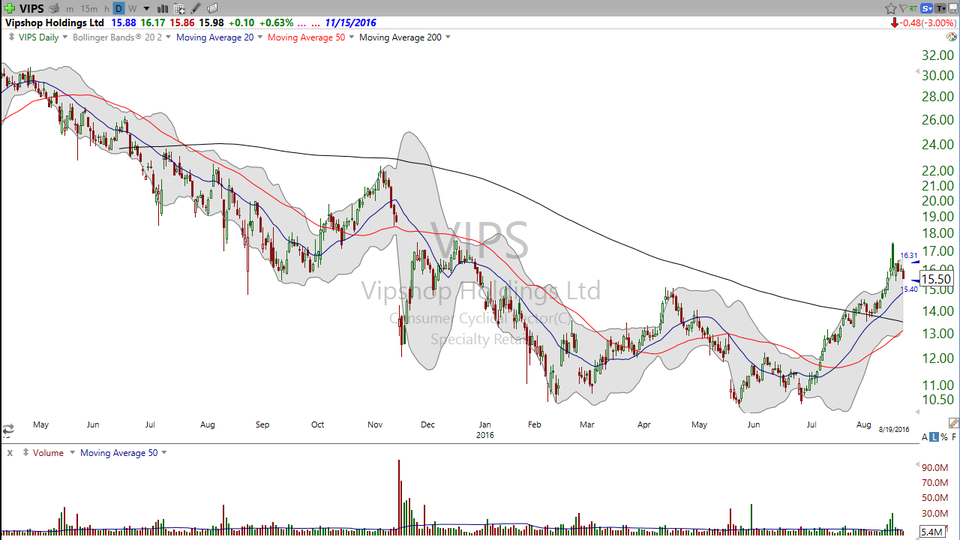The image size is (960, 540).
Task: Click the move handle beside VIPS Daily
Action: coord(11,37)
